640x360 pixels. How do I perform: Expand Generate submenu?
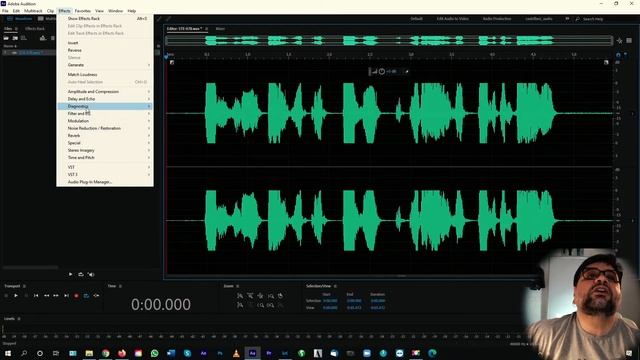(105, 65)
